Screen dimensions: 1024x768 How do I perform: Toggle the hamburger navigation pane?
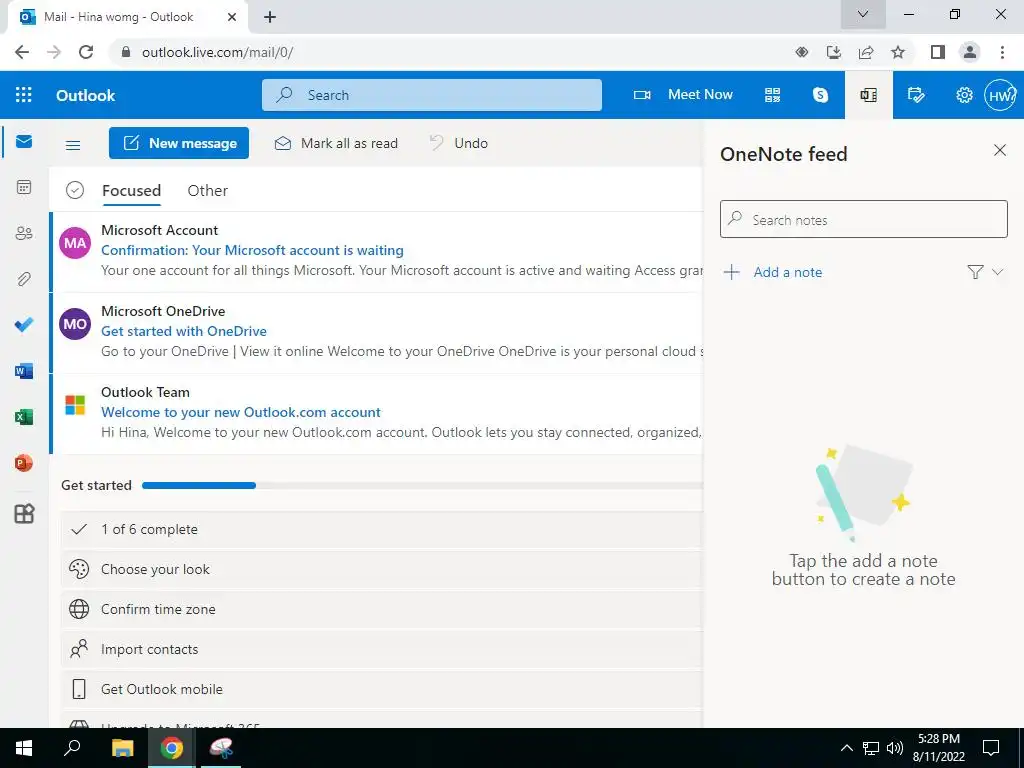point(73,145)
